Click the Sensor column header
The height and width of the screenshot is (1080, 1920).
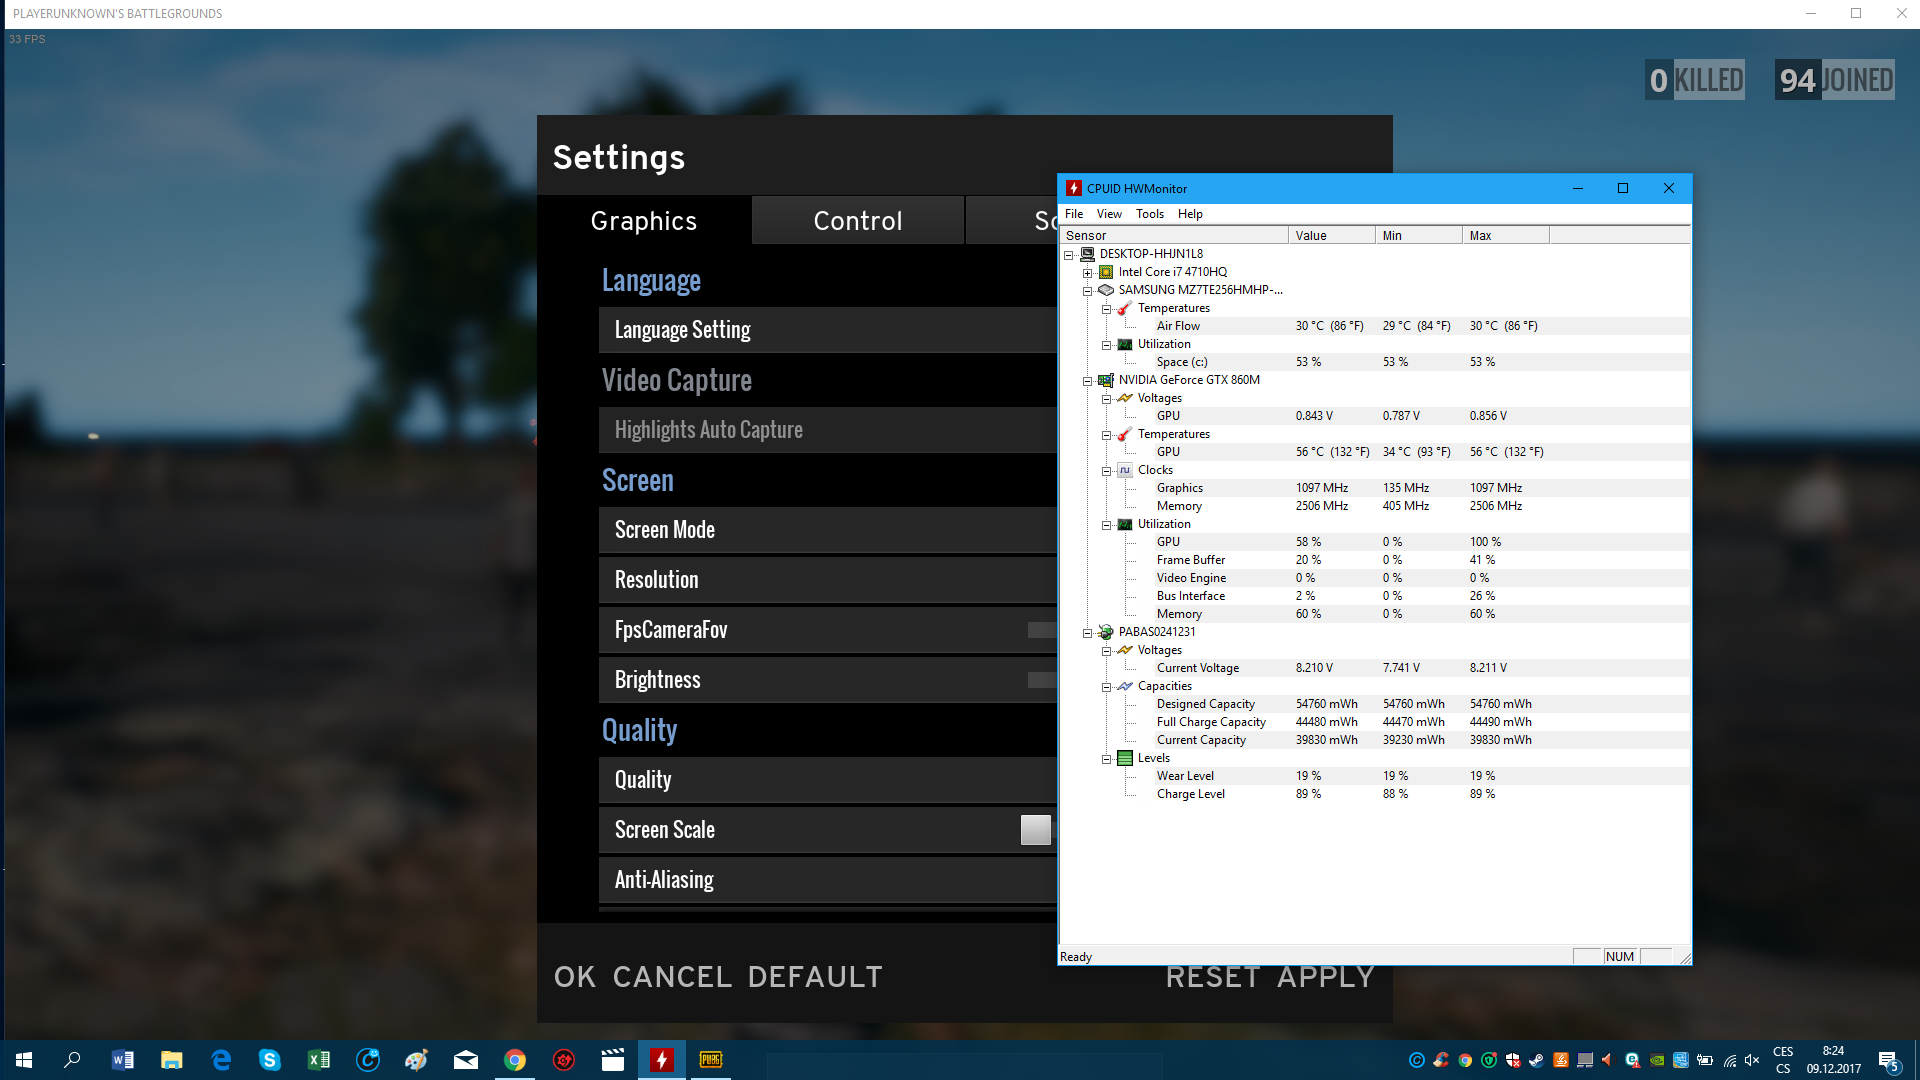(x=1174, y=236)
